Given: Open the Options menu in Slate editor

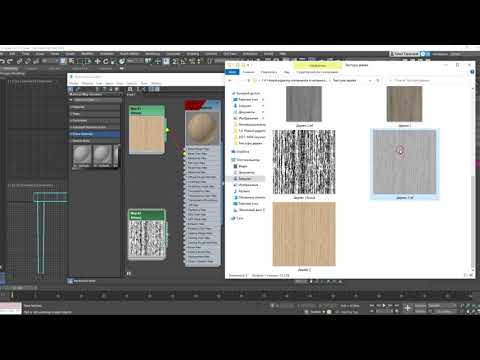Looking at the screenshot, I should coord(132,83).
